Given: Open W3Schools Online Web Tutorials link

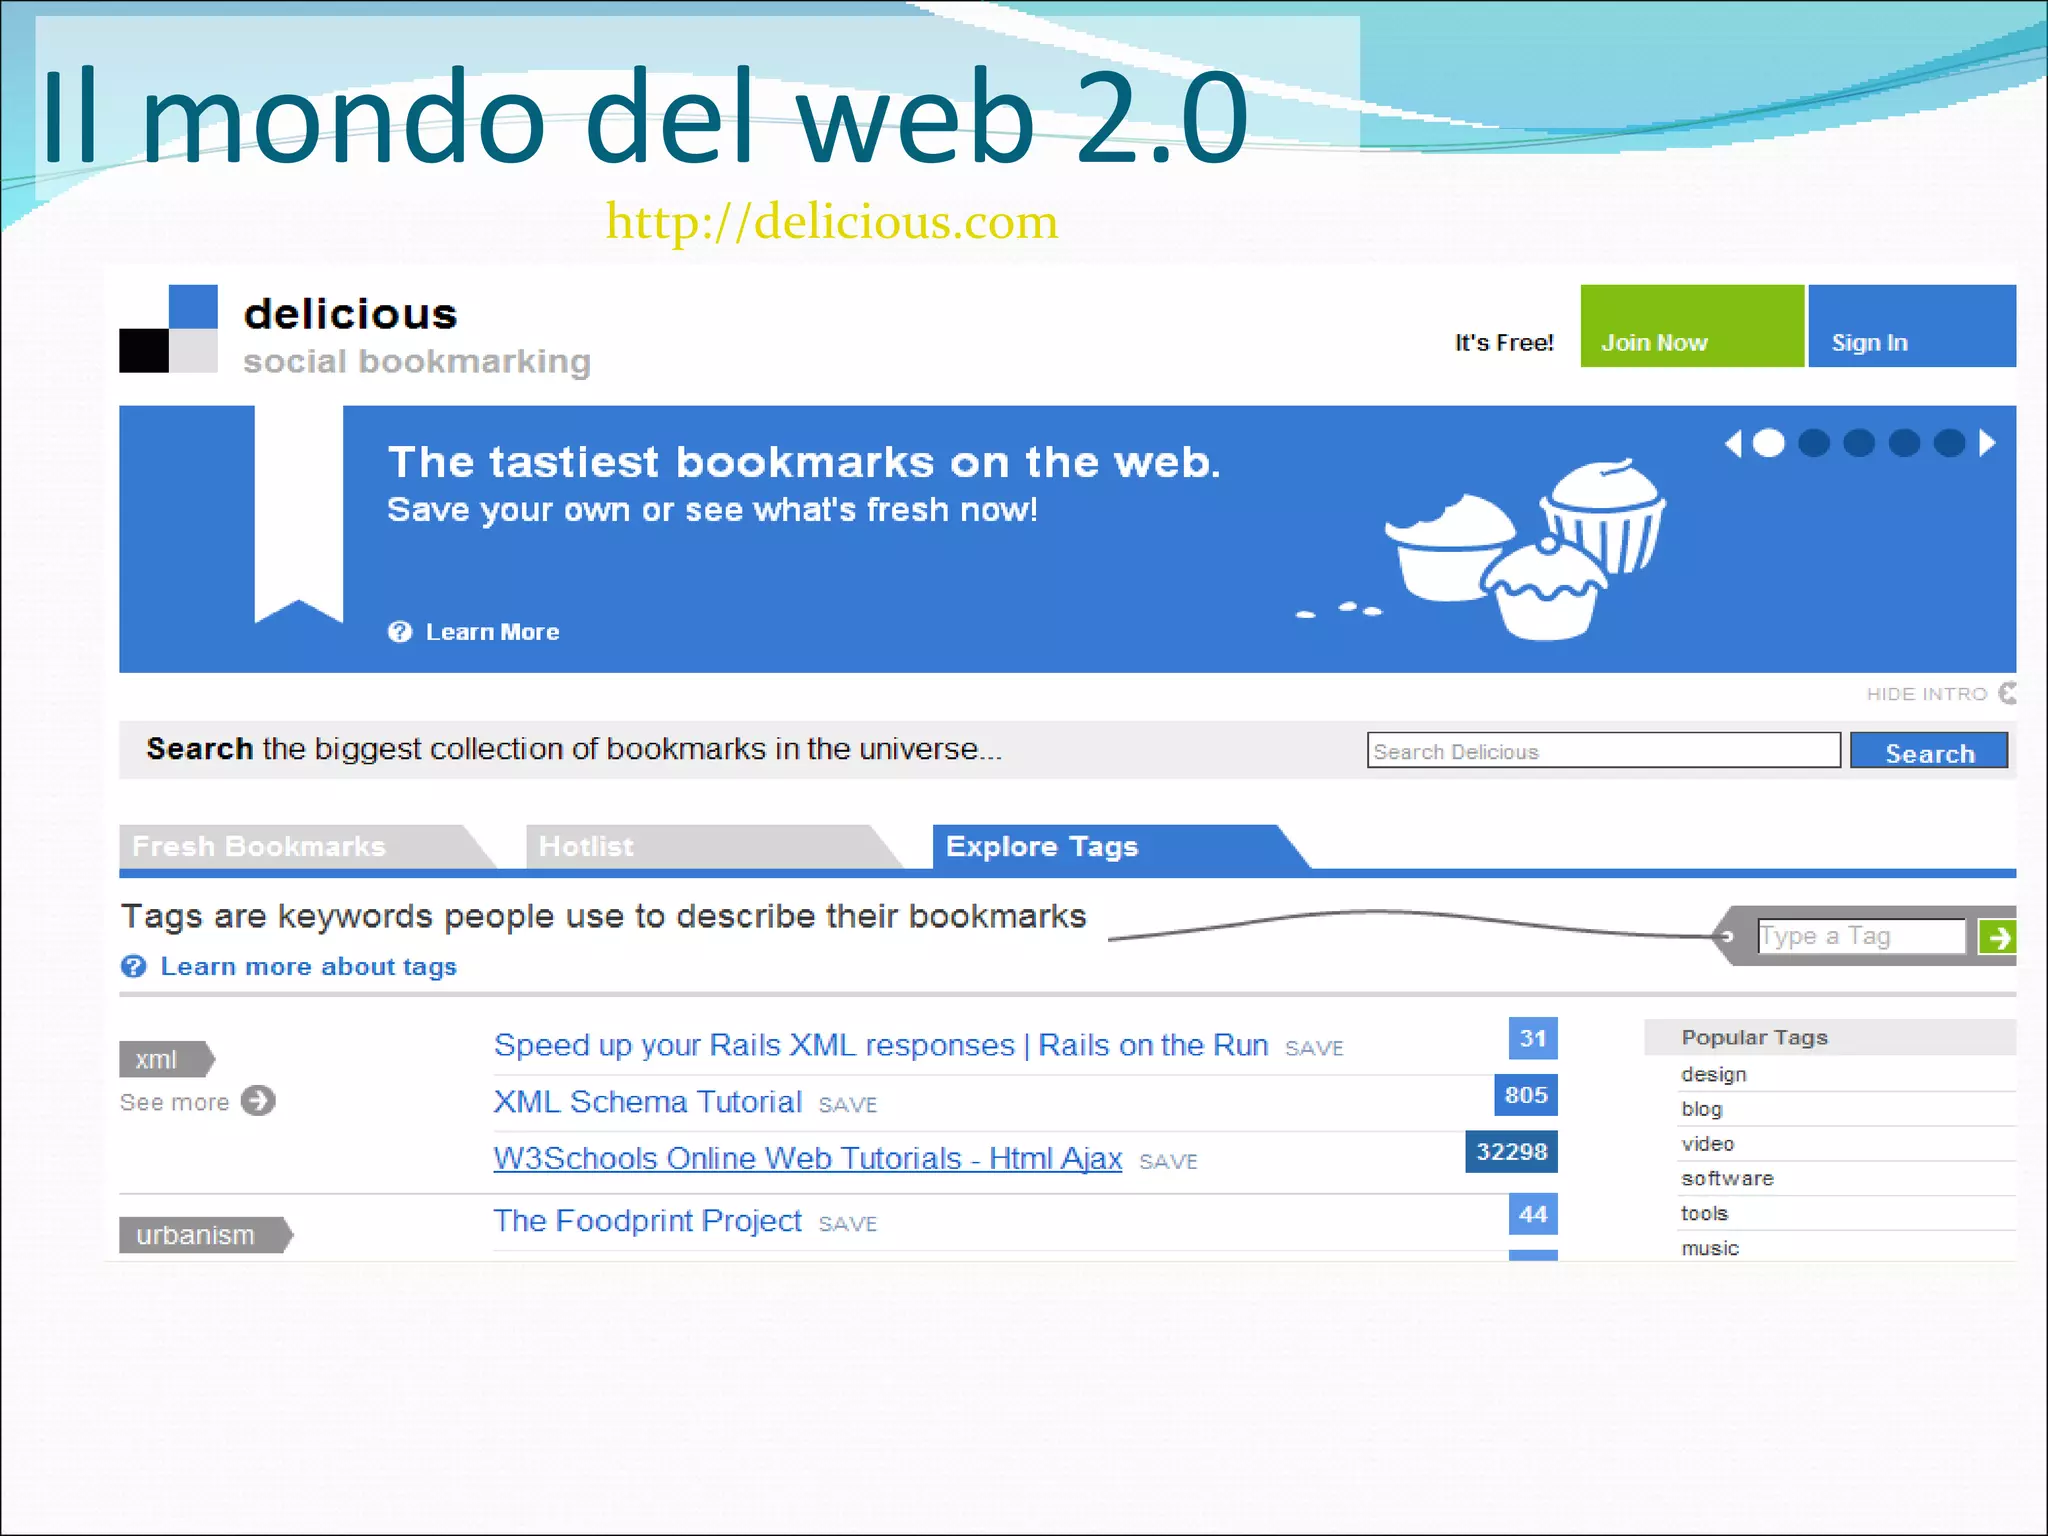Looking at the screenshot, I should (x=808, y=1158).
